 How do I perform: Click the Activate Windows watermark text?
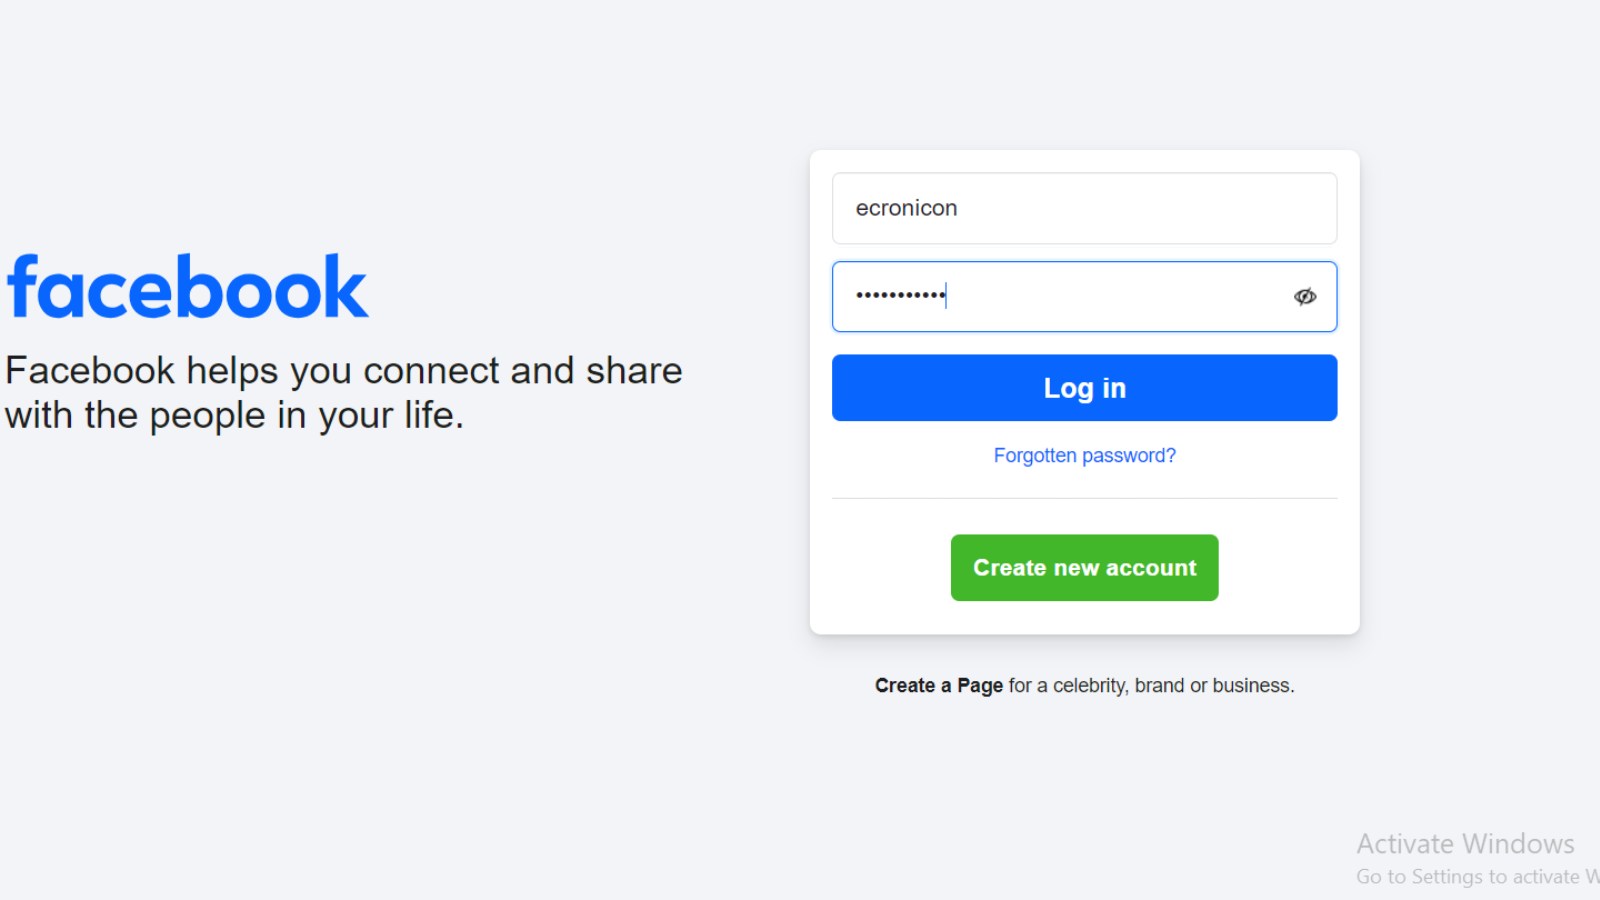1465,843
